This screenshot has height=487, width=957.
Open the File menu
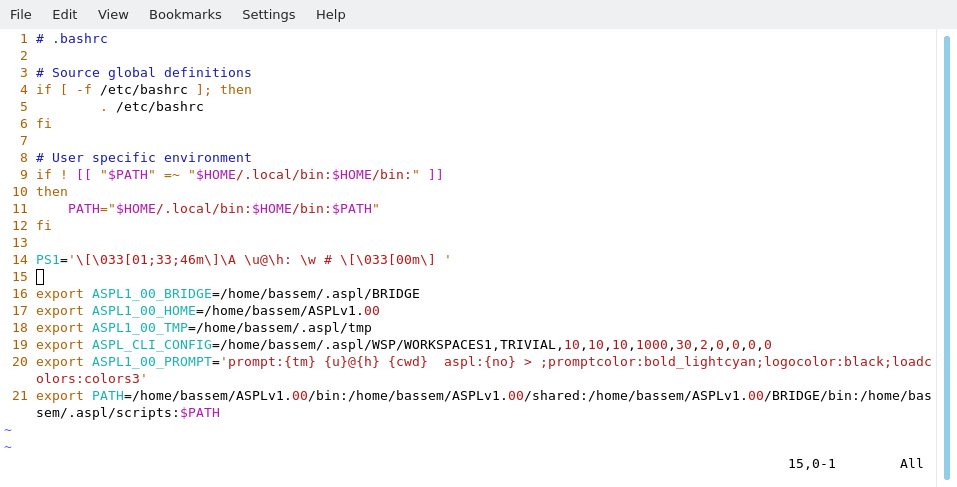tap(21, 14)
